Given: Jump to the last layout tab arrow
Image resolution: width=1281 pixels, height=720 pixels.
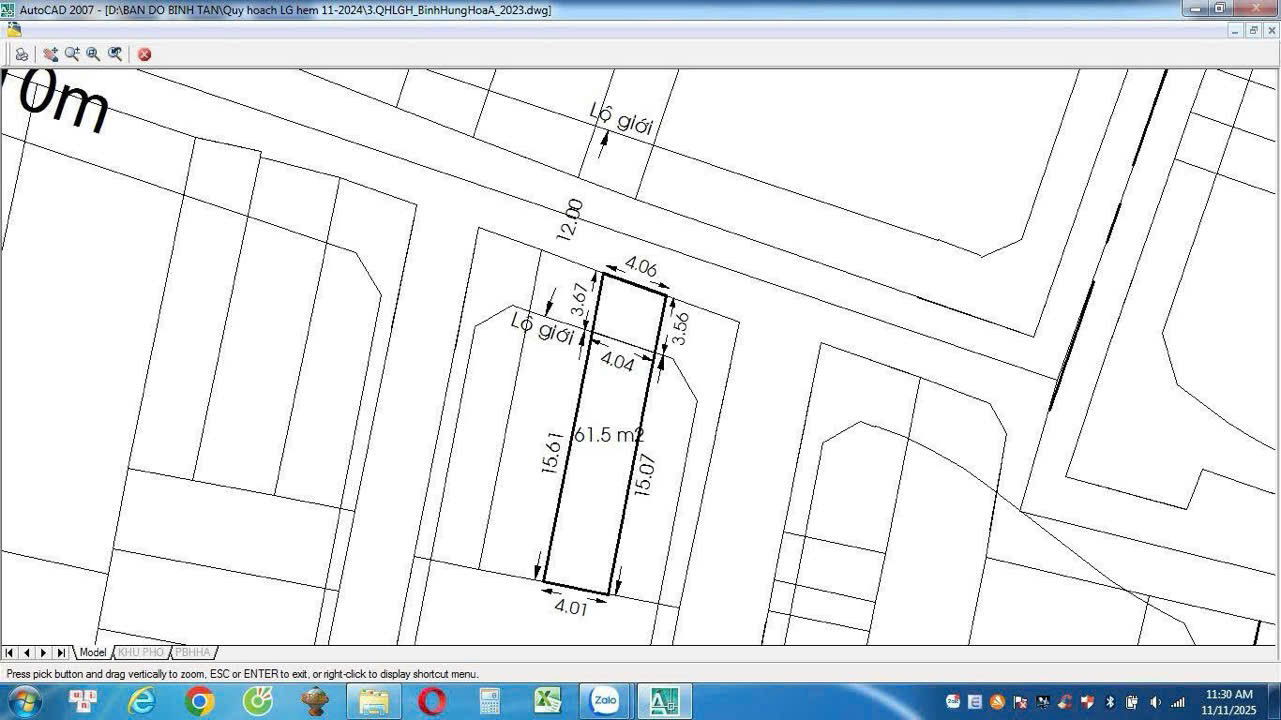Looking at the screenshot, I should click(61, 652).
